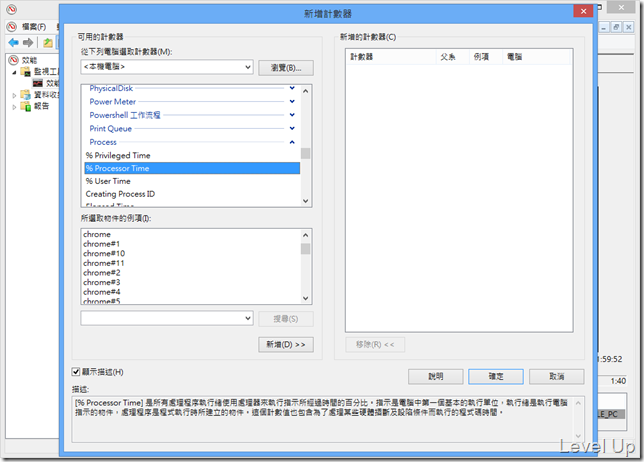Click the 父系 column header
Image resolution: width=644 pixels, height=462 pixels.
(453, 57)
